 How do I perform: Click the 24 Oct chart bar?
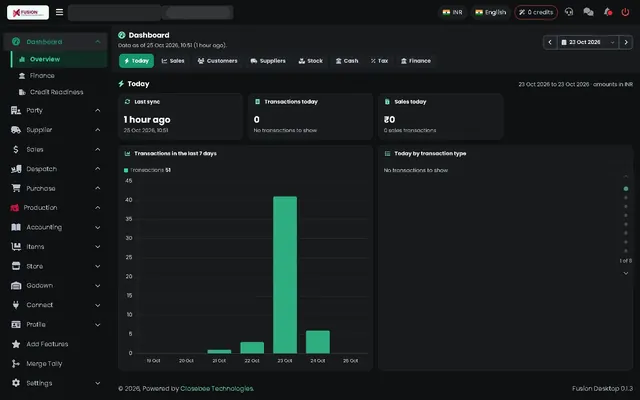point(318,342)
